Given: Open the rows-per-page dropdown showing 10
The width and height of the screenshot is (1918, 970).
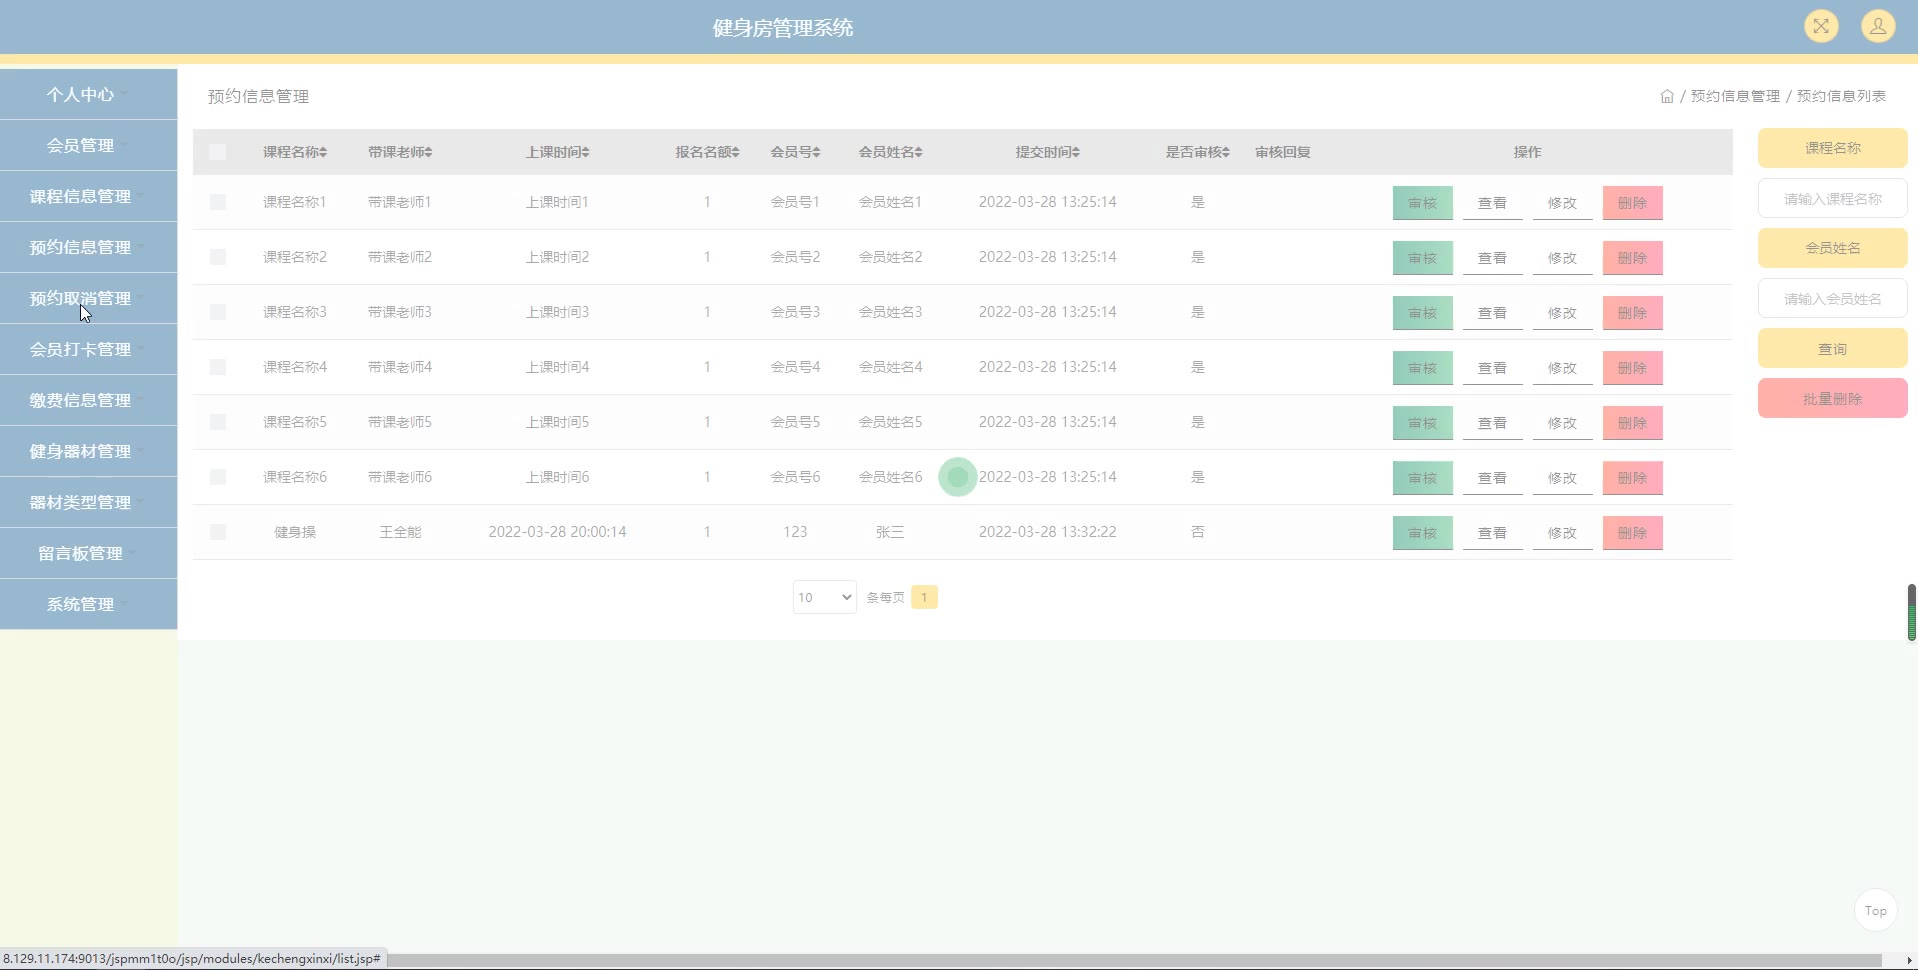Looking at the screenshot, I should pos(824,597).
